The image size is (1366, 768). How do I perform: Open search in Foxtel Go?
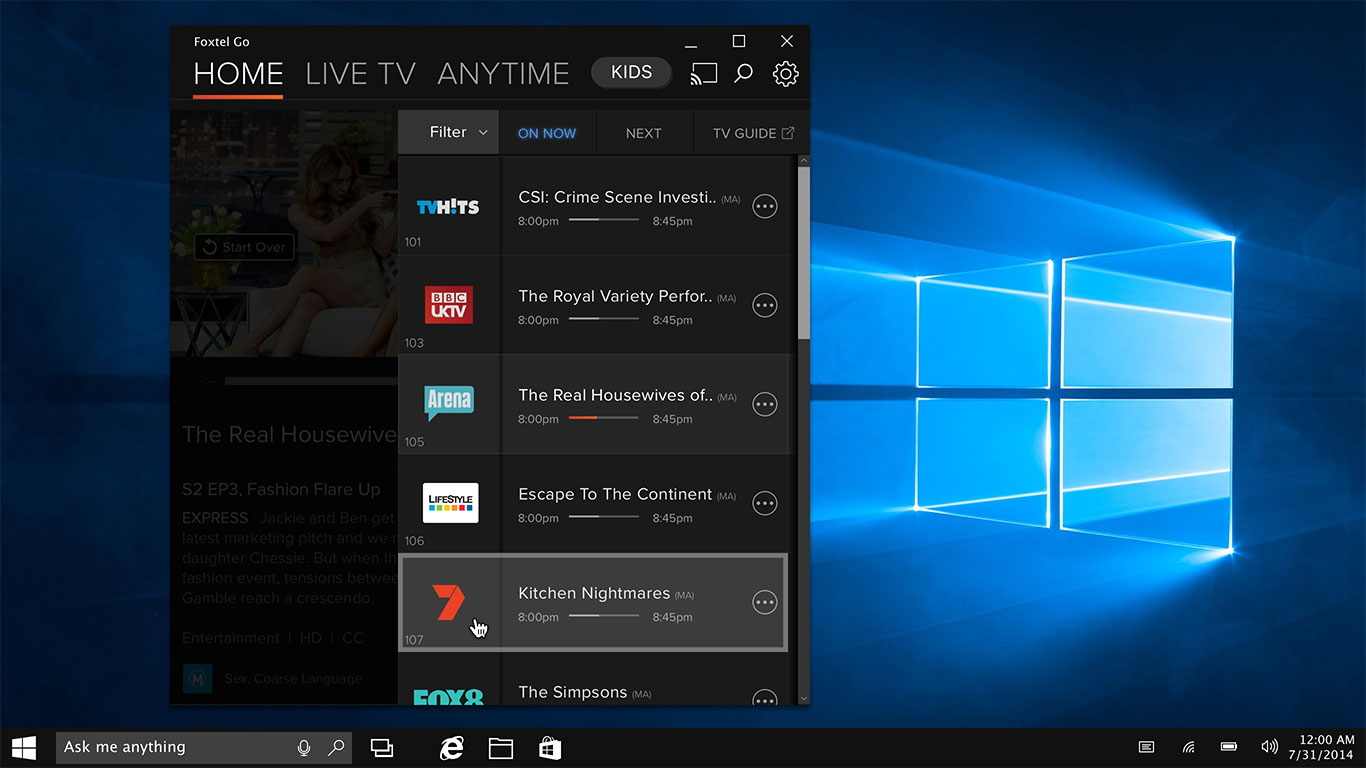743,73
